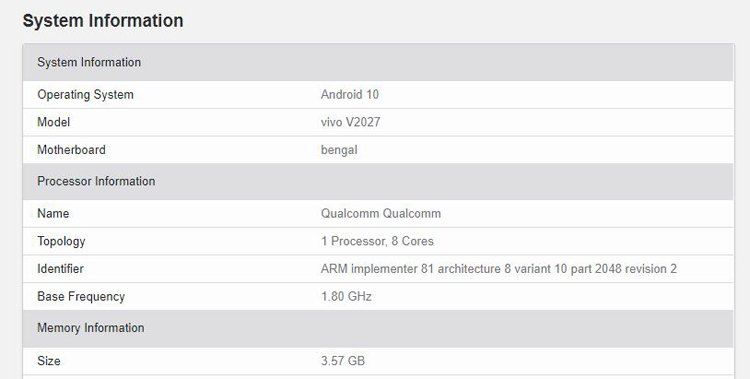Select the 3.57 GB value
Image resolution: width=750 pixels, height=379 pixels.
point(343,361)
